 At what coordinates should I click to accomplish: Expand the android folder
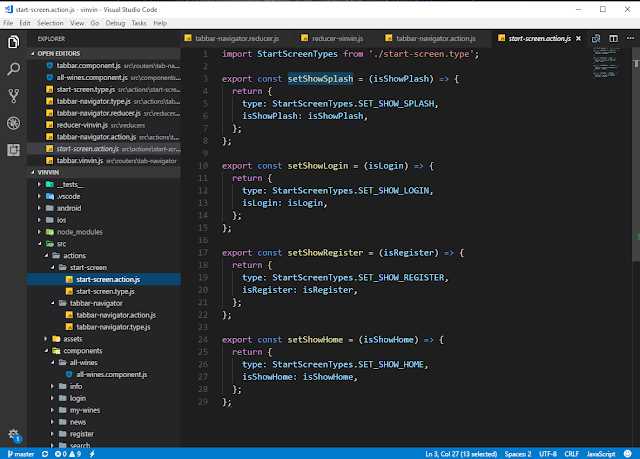[104, 208]
